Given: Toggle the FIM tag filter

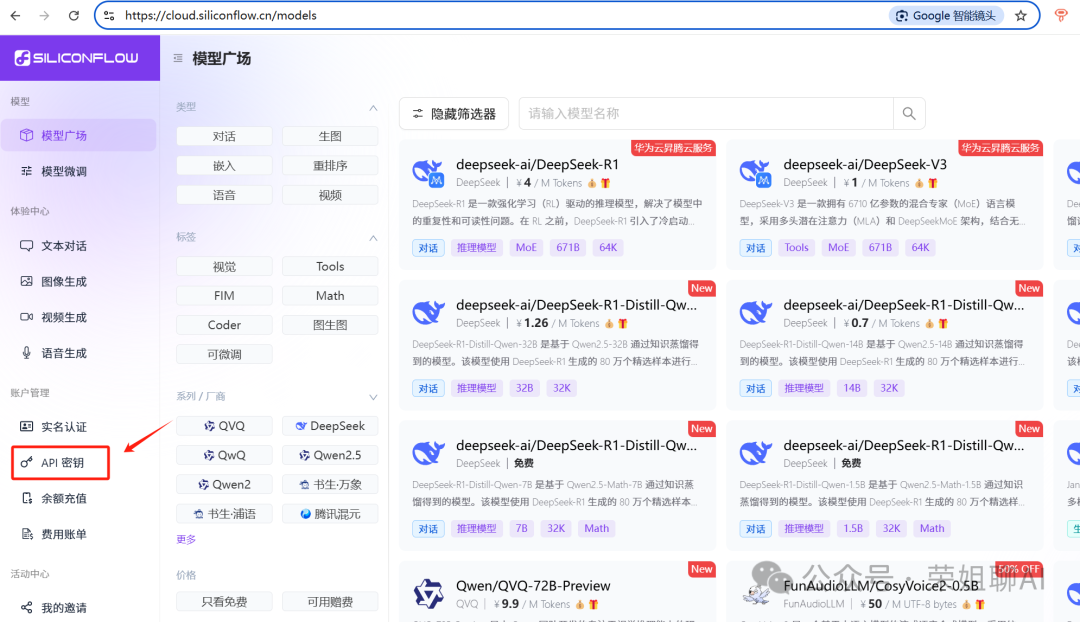Looking at the screenshot, I should 225,296.
